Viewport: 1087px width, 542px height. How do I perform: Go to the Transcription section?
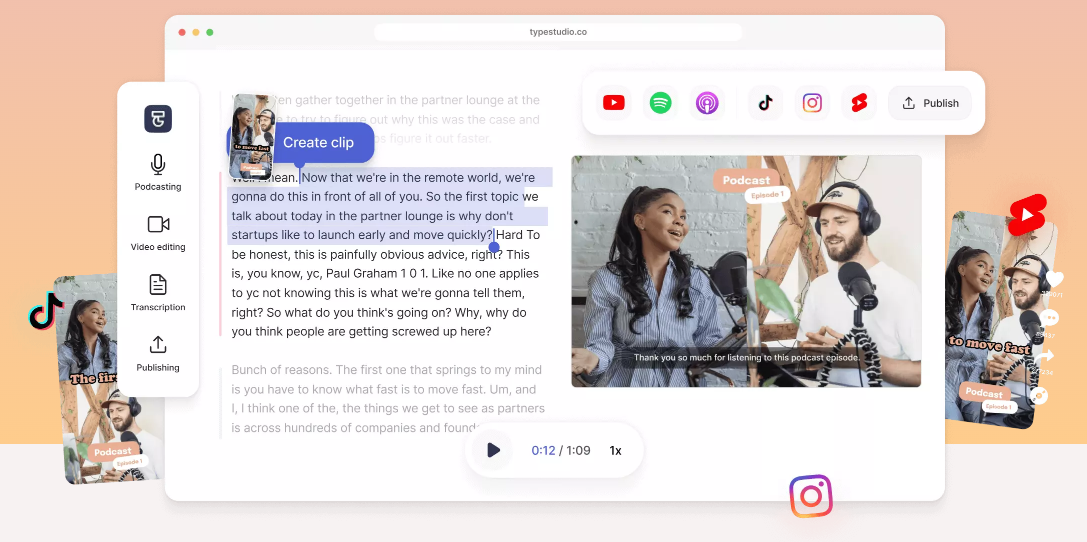pos(158,293)
